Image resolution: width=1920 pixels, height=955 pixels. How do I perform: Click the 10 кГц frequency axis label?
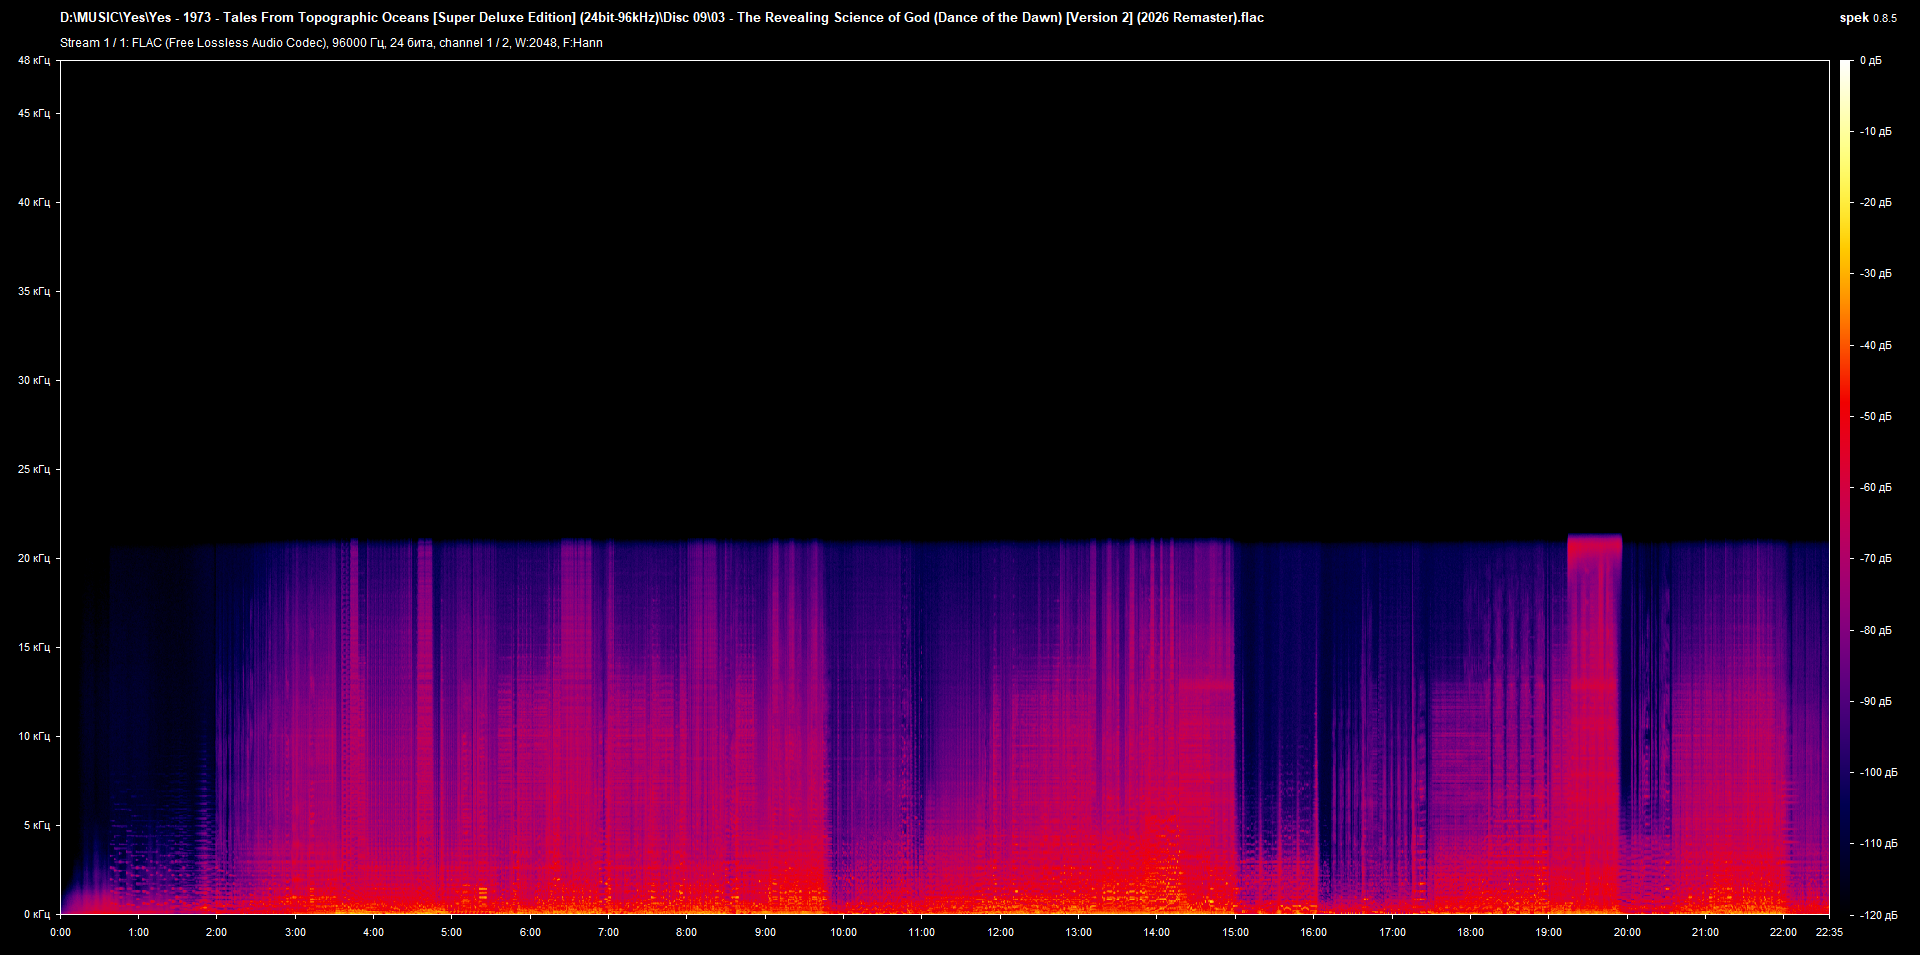(34, 737)
